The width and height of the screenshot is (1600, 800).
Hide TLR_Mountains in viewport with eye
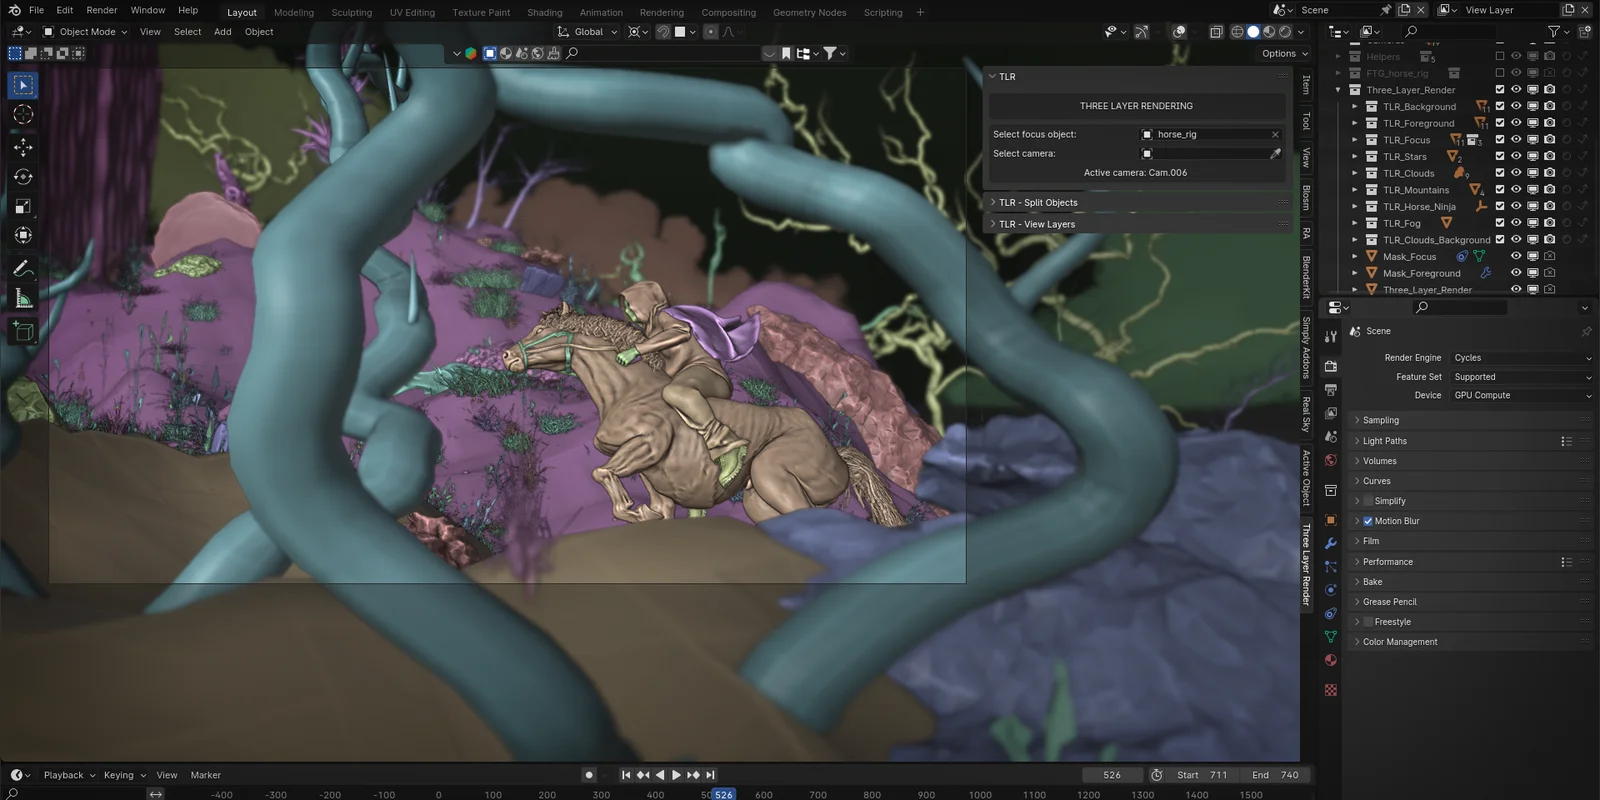click(x=1516, y=190)
